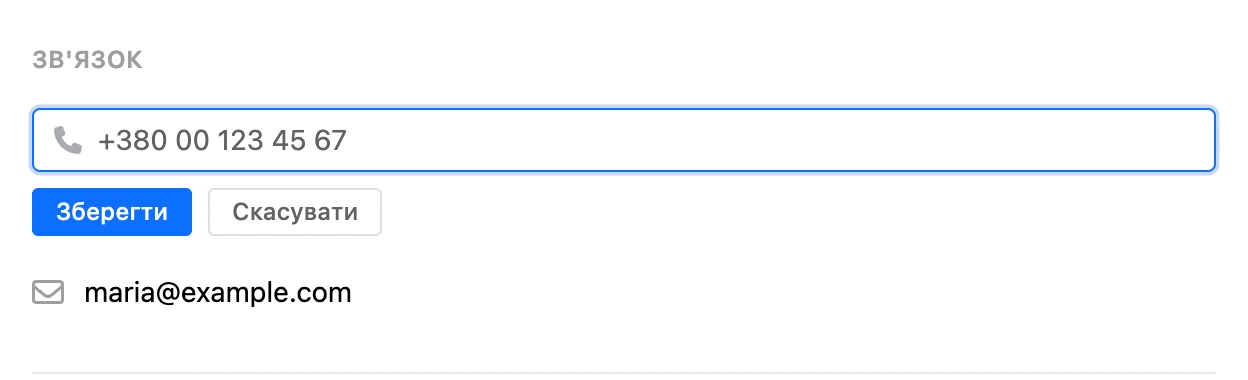Image resolution: width=1248 pixels, height=380 pixels.
Task: Focus the phone number input field
Action: click(624, 140)
